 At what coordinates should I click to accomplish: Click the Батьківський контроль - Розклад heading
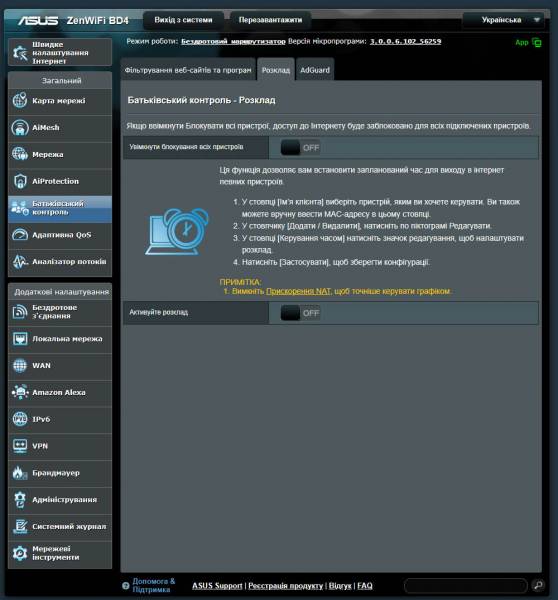click(x=201, y=100)
